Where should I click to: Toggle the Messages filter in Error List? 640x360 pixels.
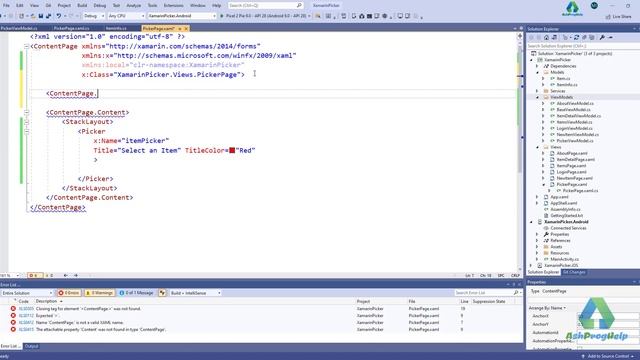(136, 293)
